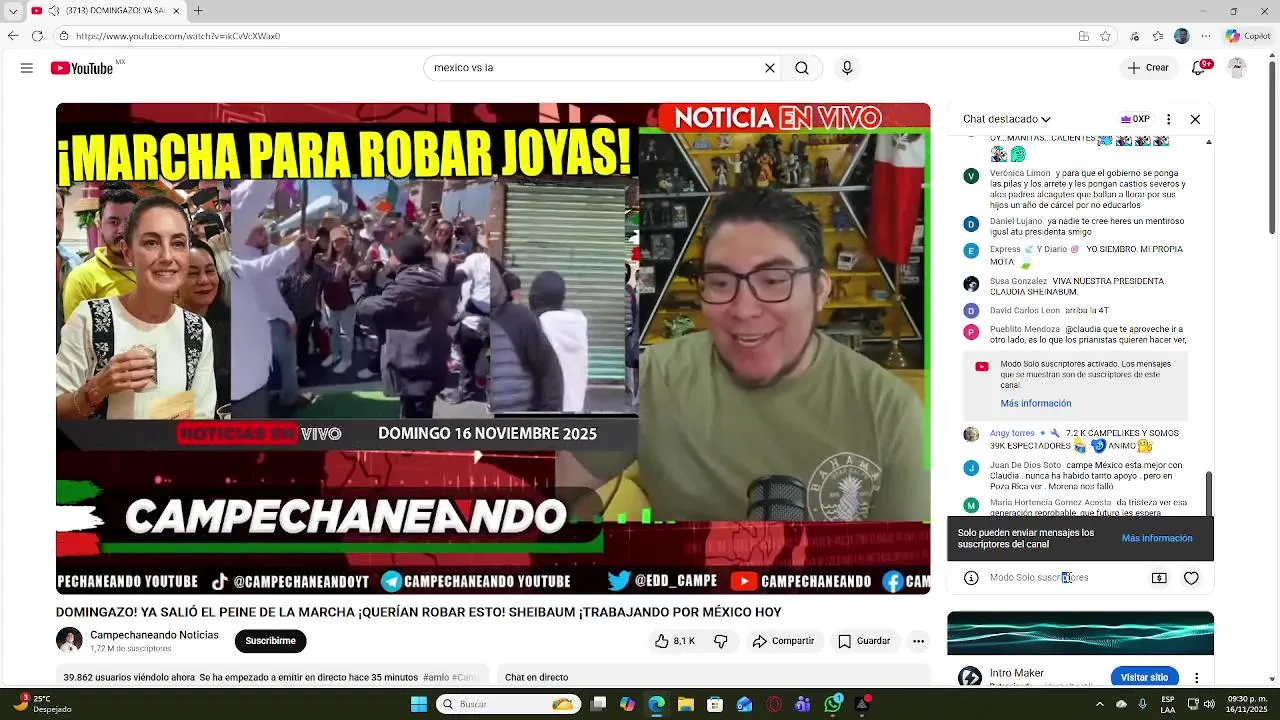Open the Windows Start menu

(x=419, y=704)
